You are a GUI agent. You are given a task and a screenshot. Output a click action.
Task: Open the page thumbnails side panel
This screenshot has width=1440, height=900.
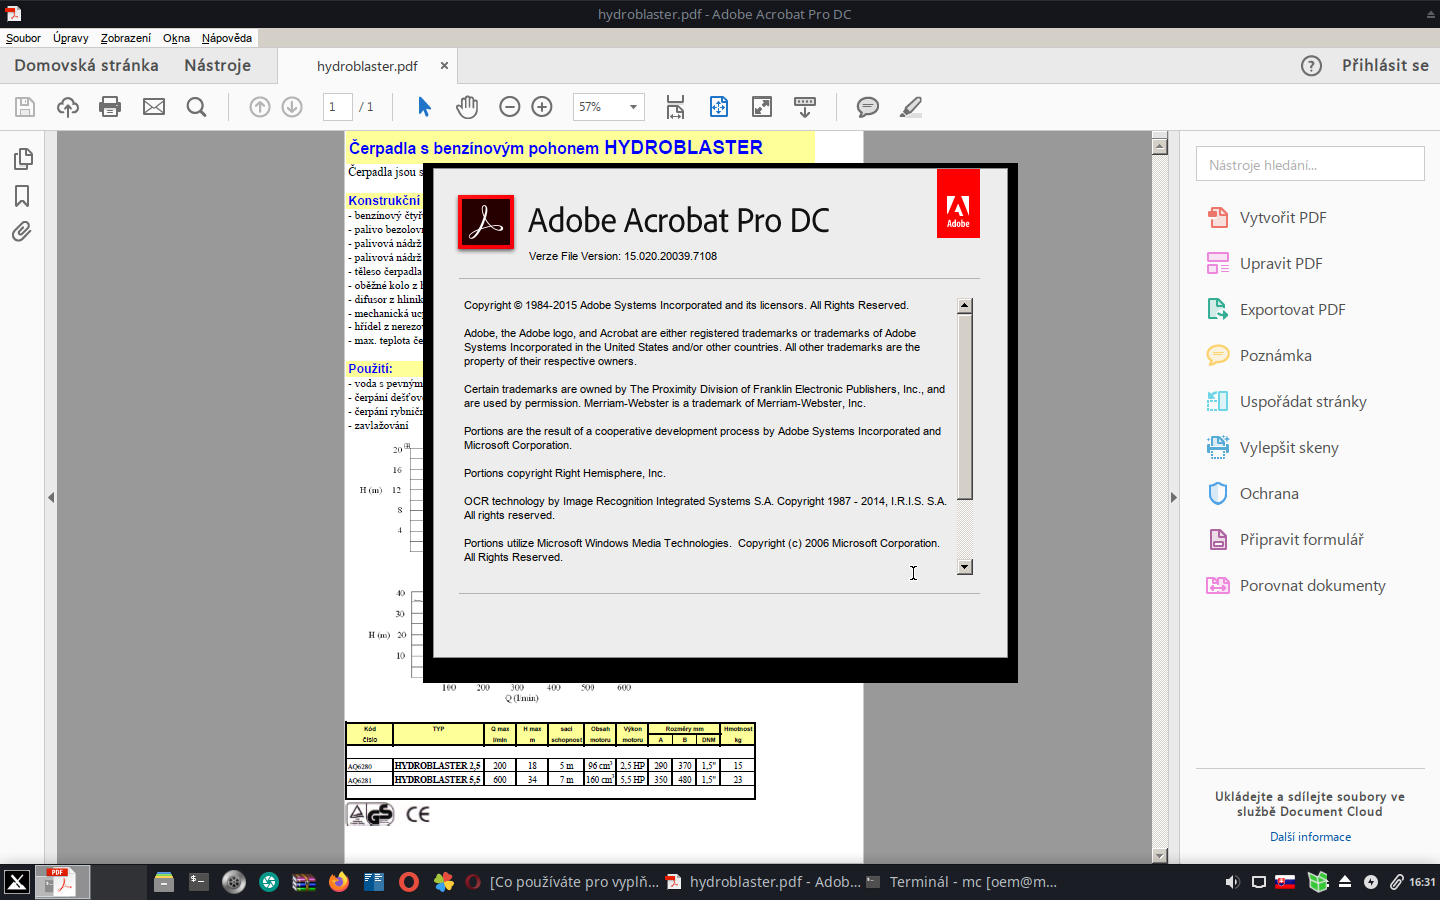(22, 159)
